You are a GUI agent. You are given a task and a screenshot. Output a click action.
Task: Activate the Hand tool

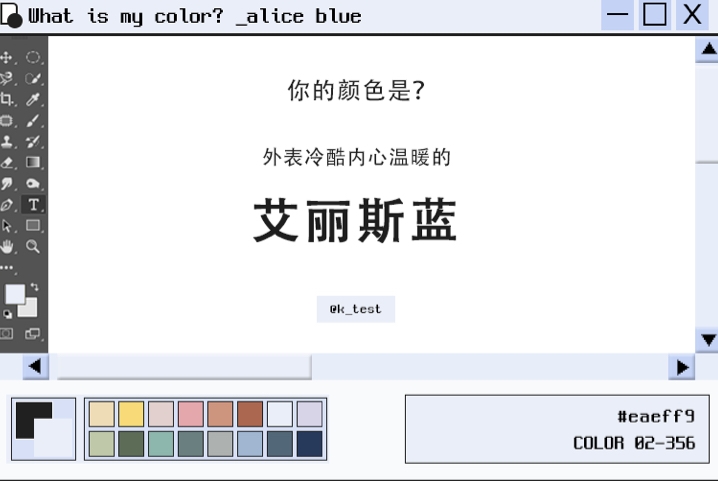pos(8,246)
